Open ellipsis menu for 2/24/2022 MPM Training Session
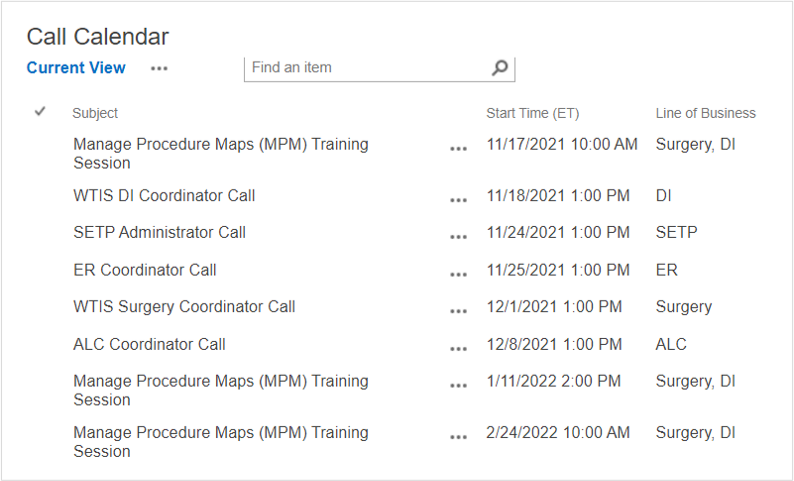This screenshot has width=794, height=481. coord(458,437)
